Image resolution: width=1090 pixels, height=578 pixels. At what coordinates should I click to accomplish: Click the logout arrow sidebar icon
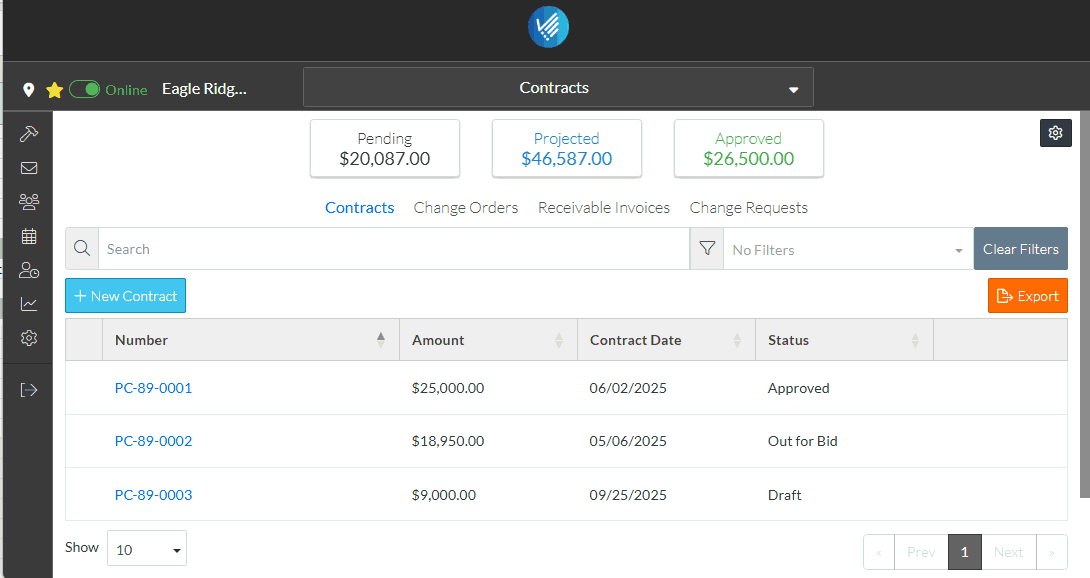28,390
